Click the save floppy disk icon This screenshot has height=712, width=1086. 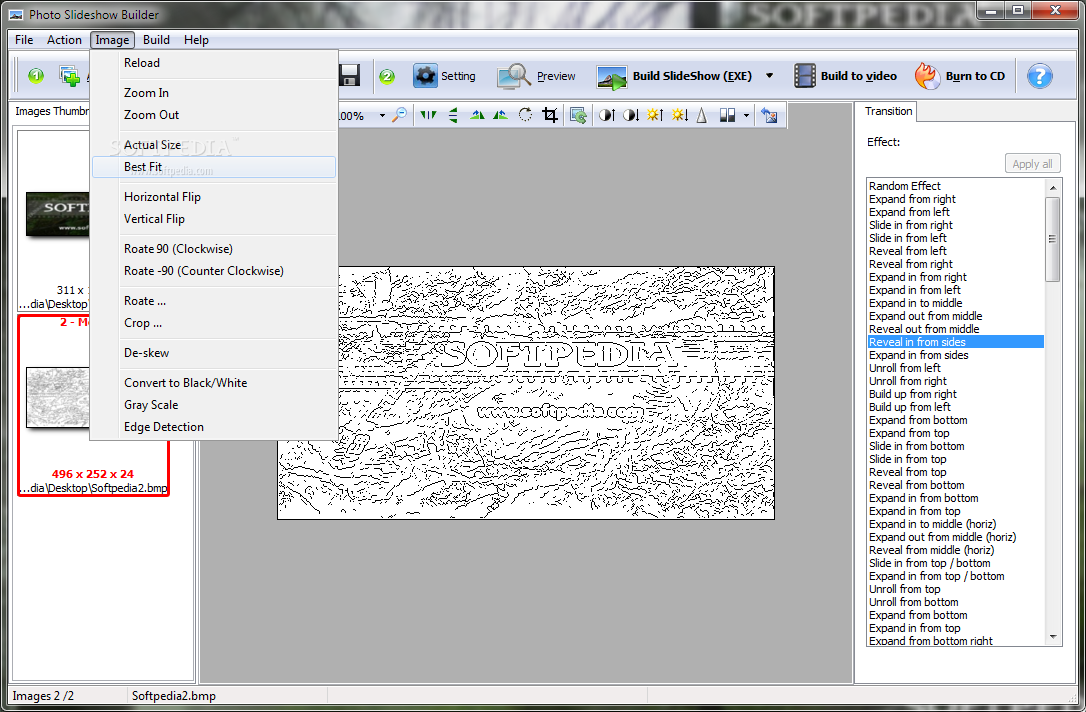click(x=350, y=75)
